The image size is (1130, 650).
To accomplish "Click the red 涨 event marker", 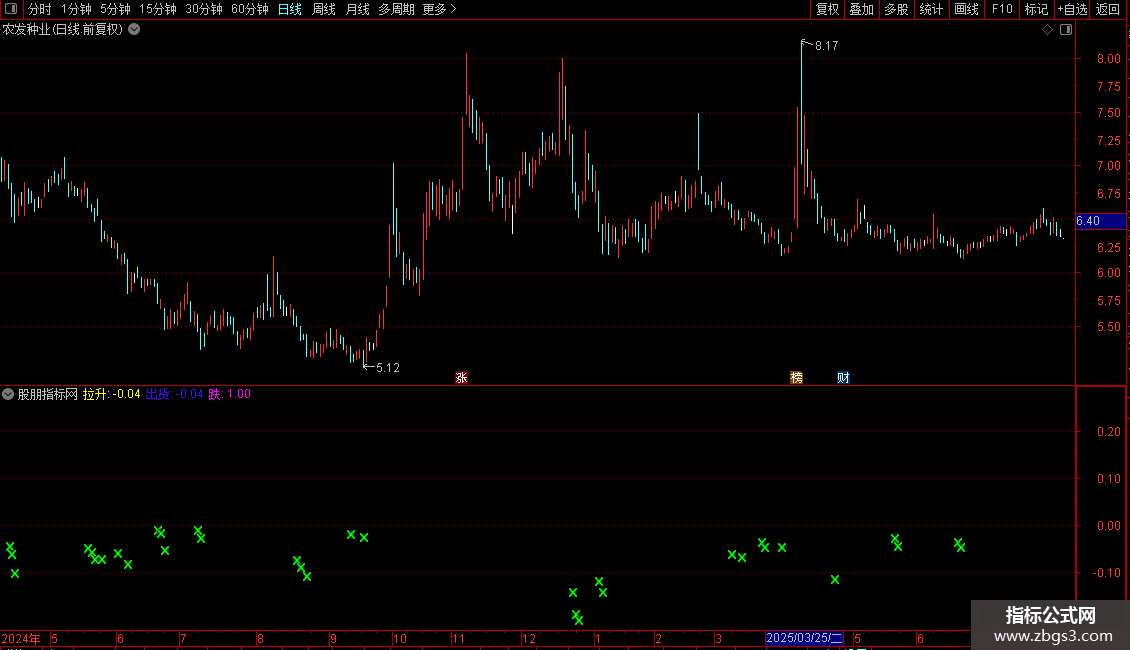I will 461,378.
